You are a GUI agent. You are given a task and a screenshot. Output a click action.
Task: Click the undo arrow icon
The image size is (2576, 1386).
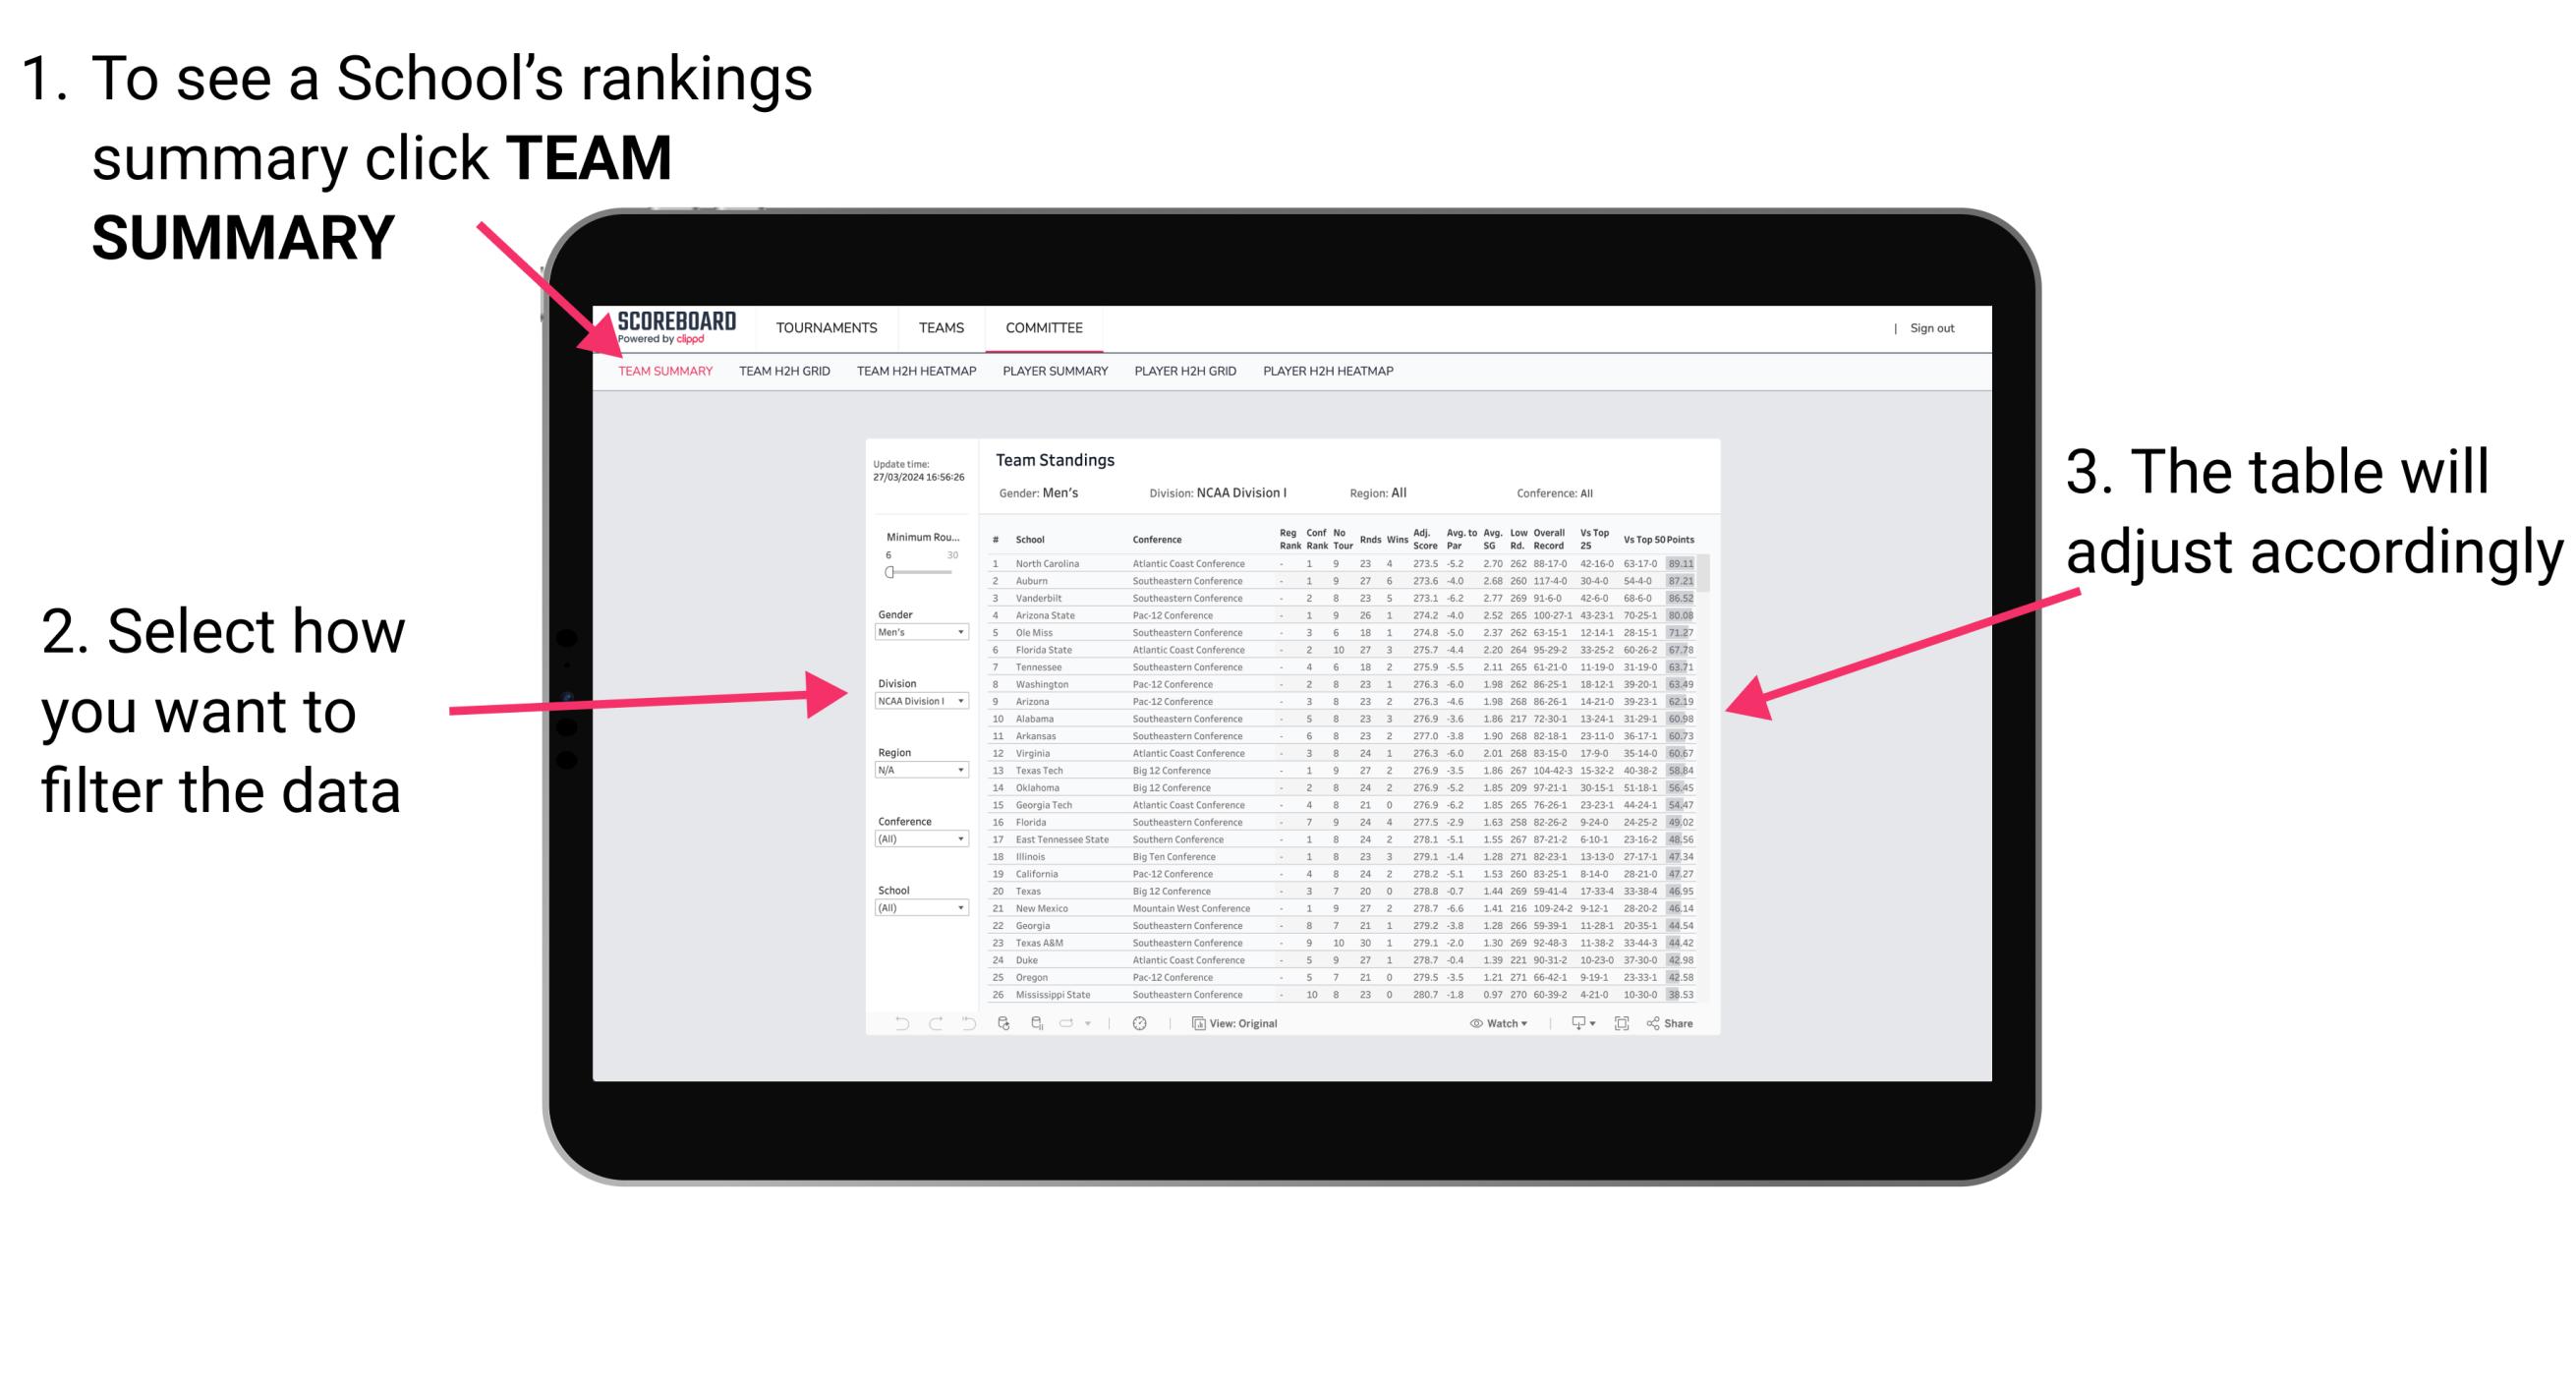[x=894, y=1020]
